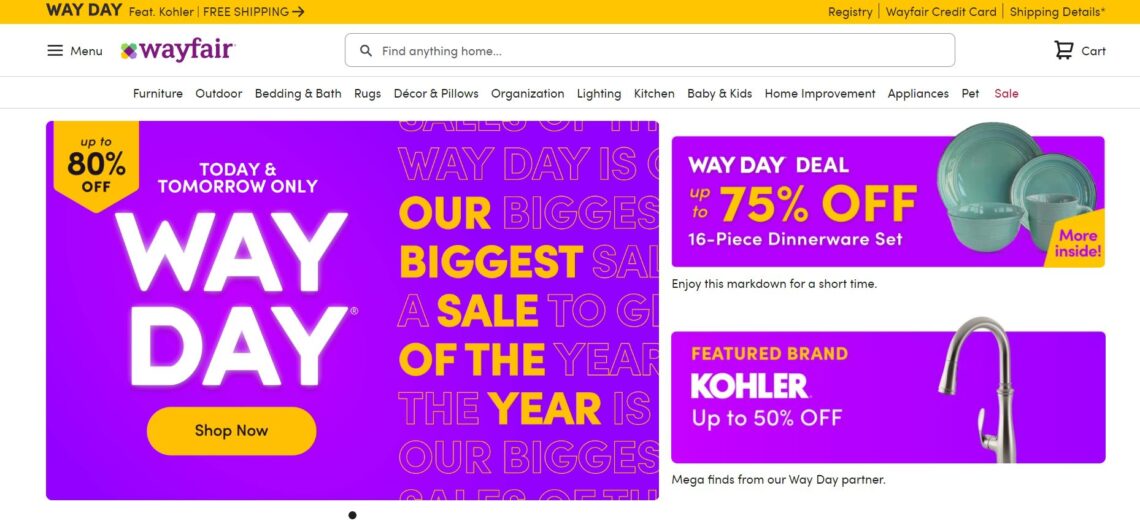1140x526 pixels.
Task: Open the shopping Cart icon
Action: click(x=1063, y=51)
